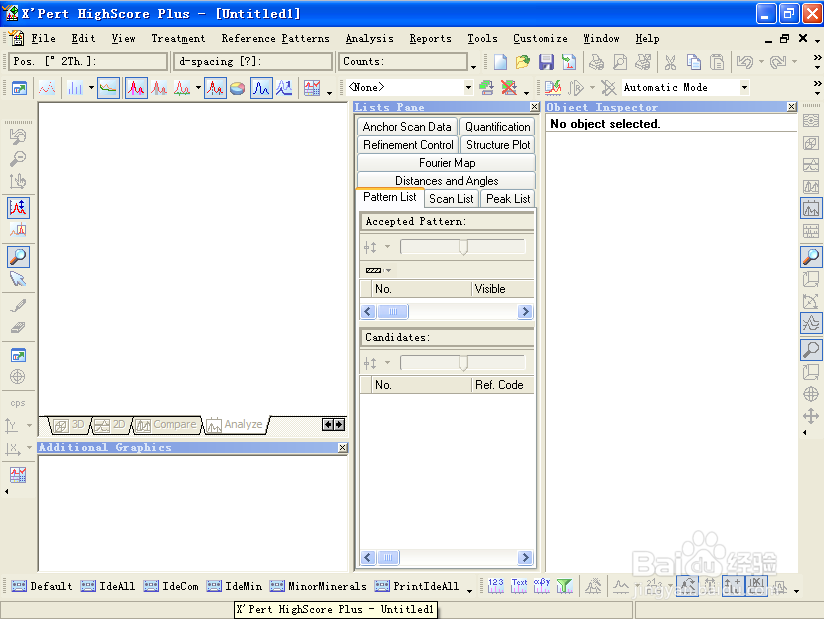Save the document with the floppy disk icon
The width and height of the screenshot is (824, 619).
click(546, 62)
